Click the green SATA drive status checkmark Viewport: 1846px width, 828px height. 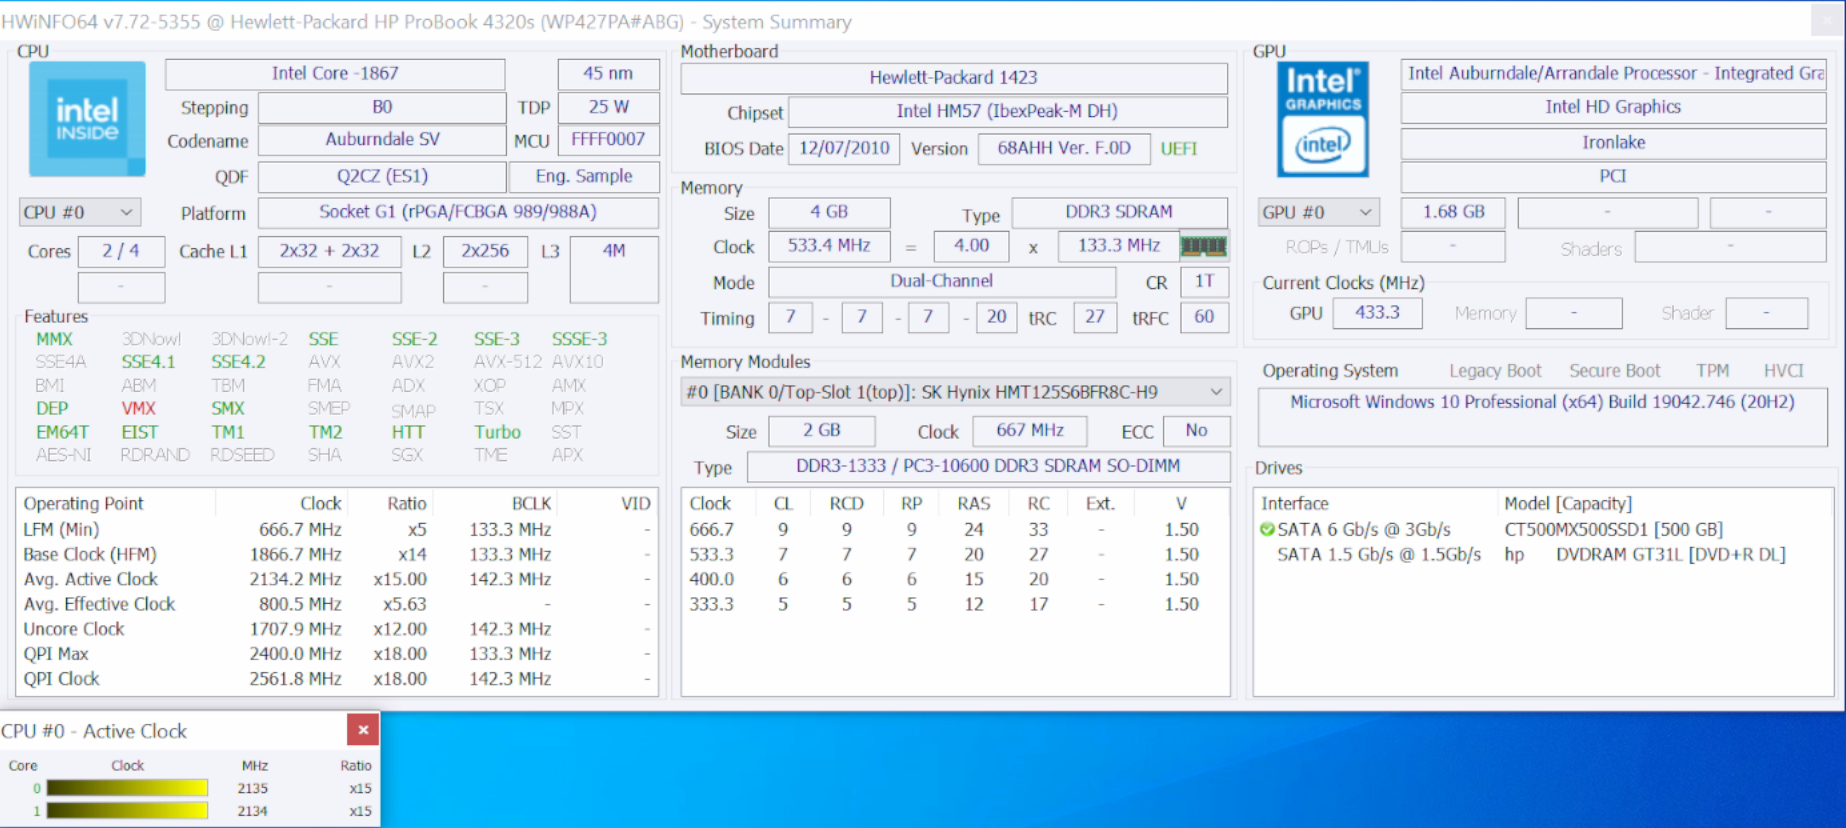coord(1267,529)
